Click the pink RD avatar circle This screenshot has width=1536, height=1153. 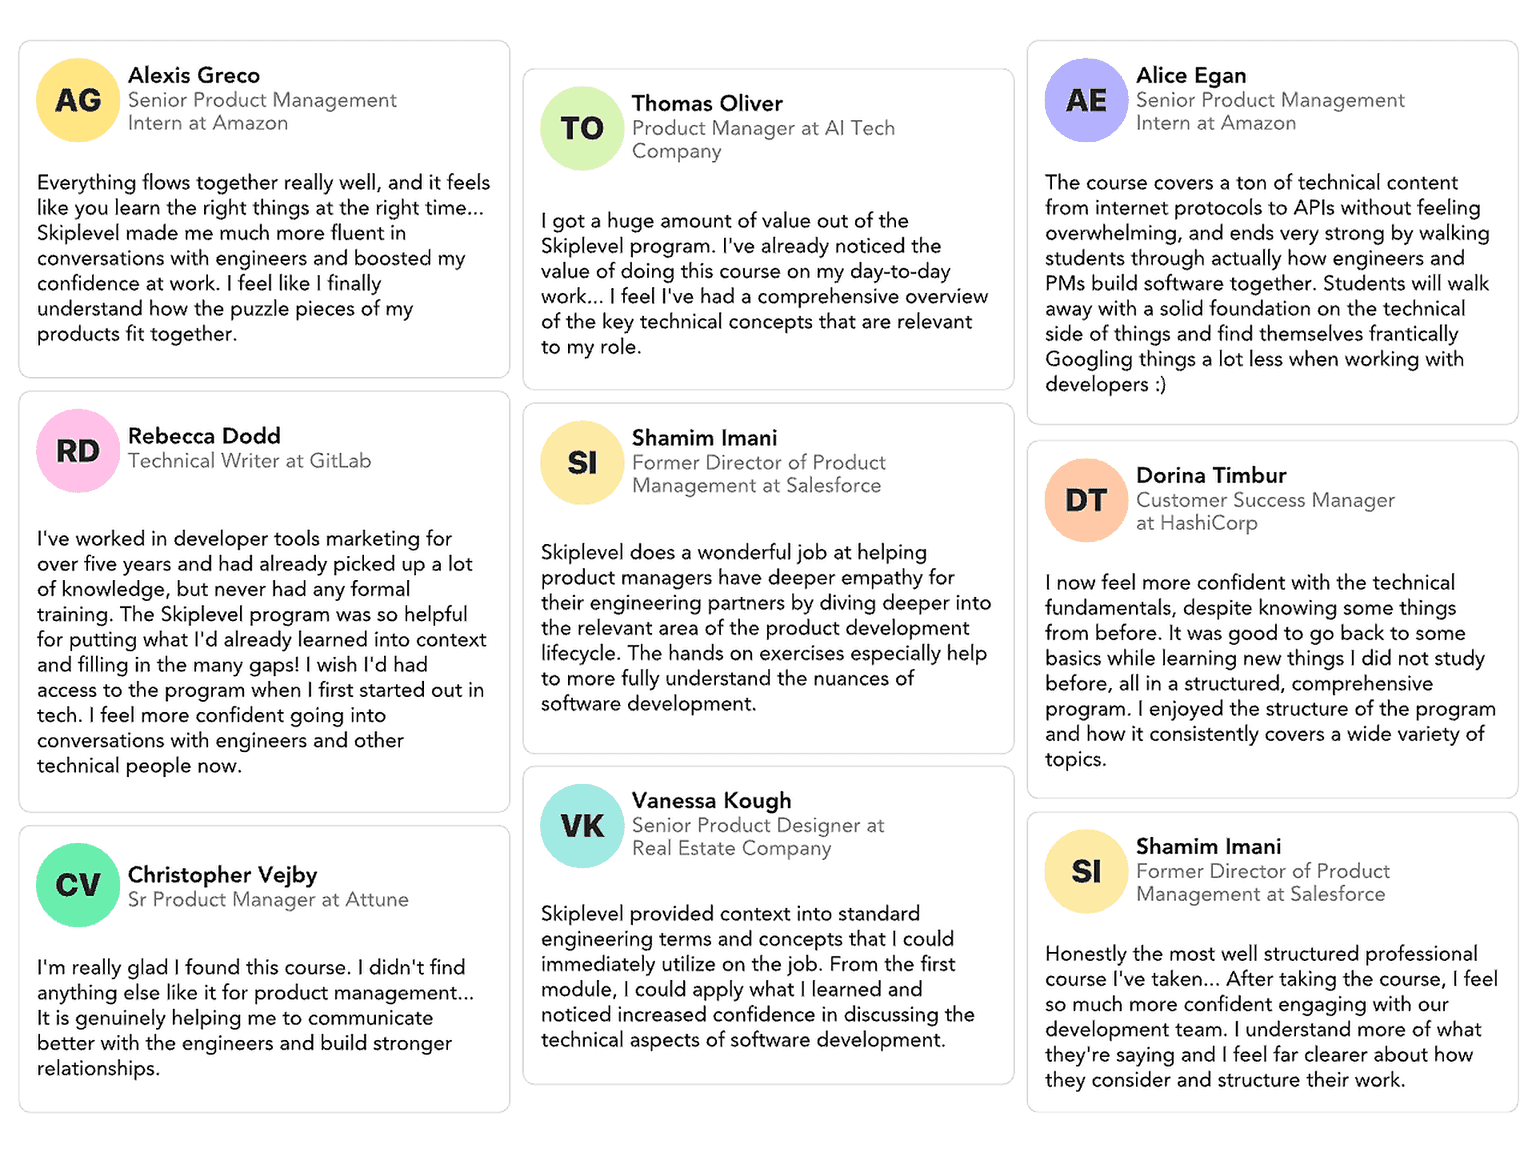pyautogui.click(x=78, y=451)
